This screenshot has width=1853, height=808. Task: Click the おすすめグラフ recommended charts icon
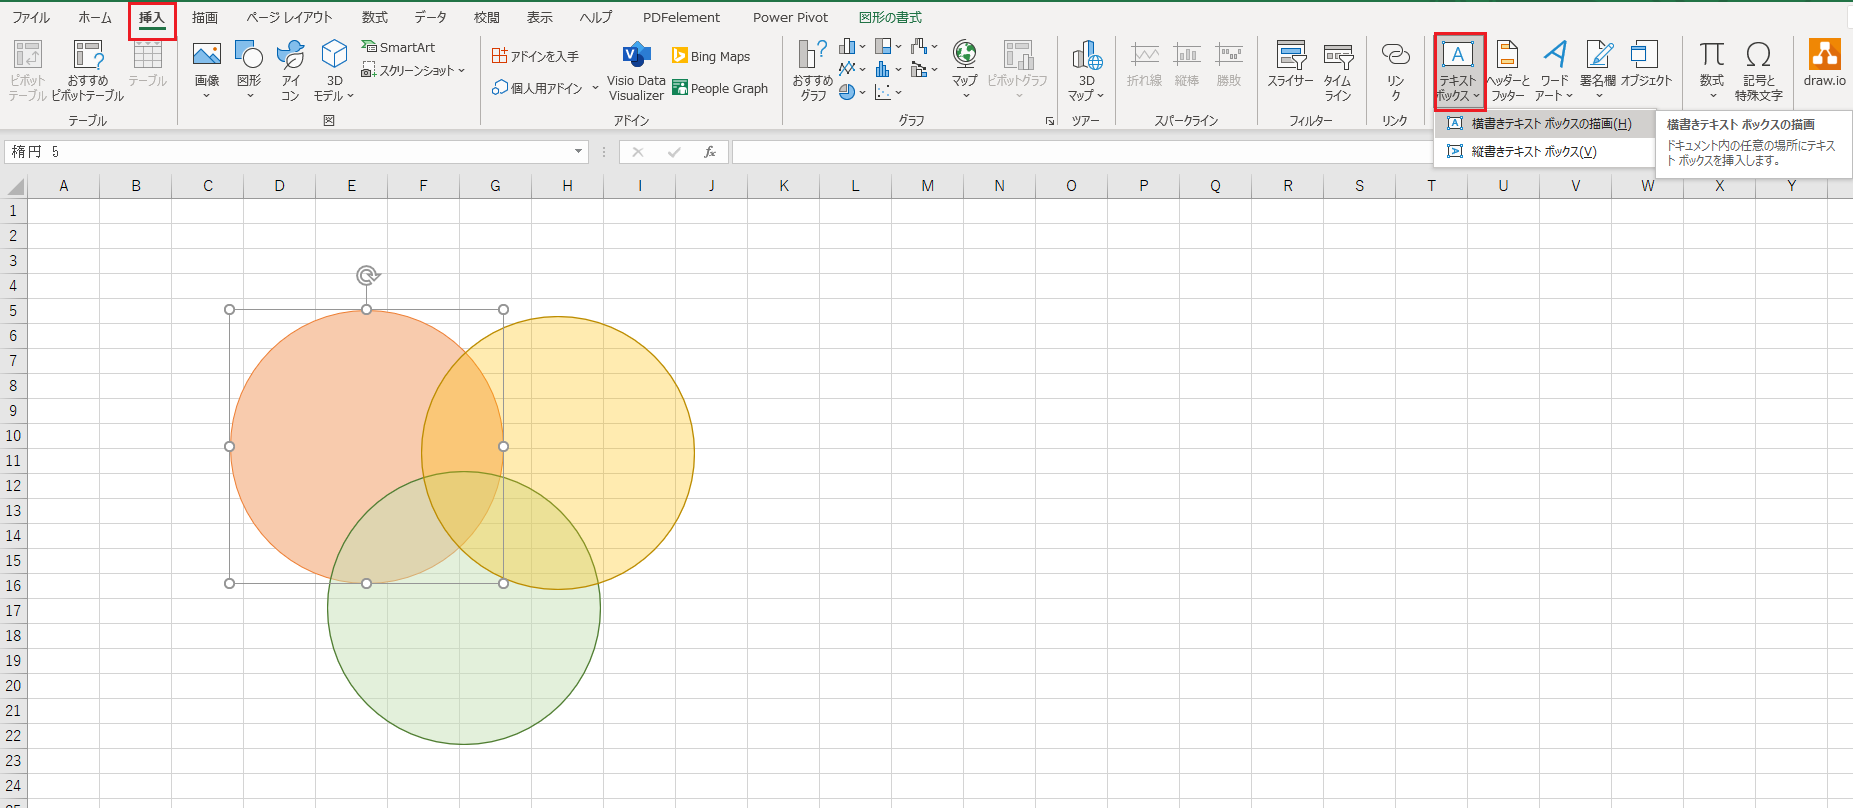click(x=812, y=68)
